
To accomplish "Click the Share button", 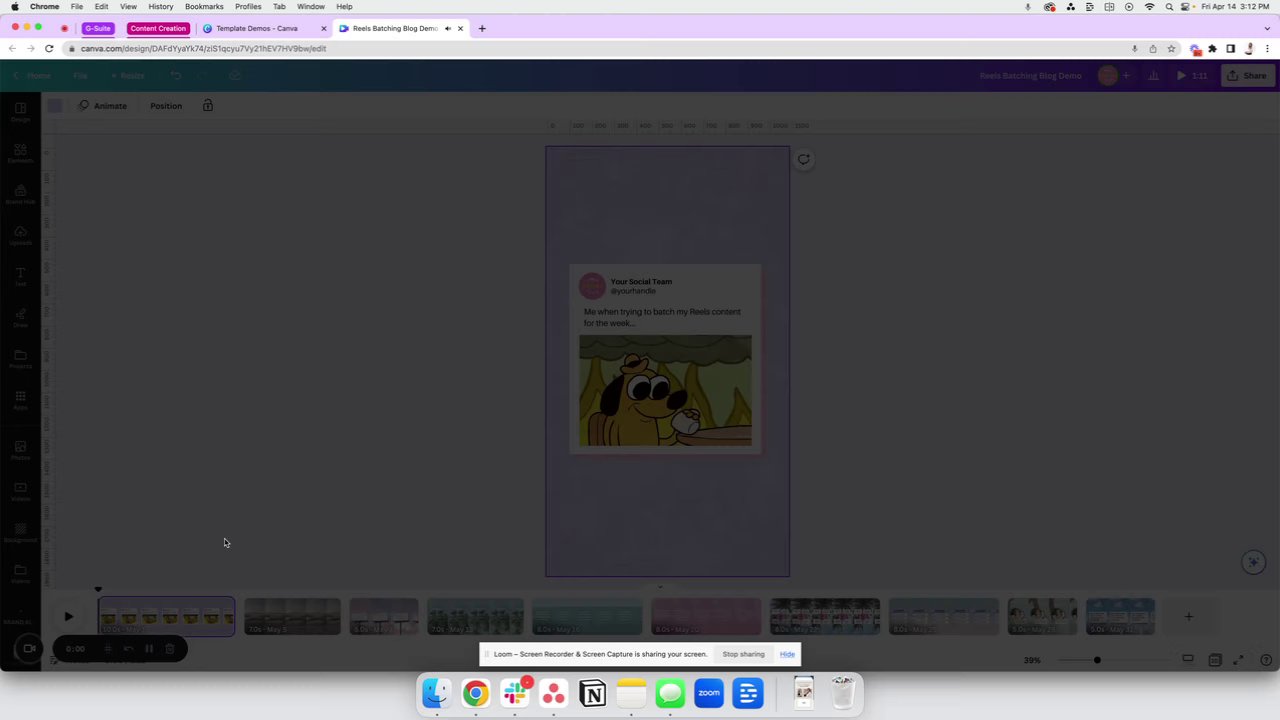I will 1247,76.
